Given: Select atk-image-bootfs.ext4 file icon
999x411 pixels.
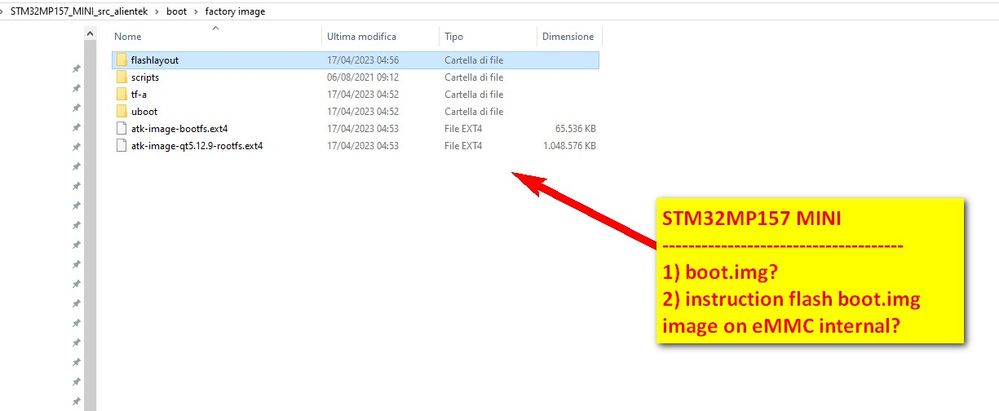Looking at the screenshot, I should click(122, 129).
